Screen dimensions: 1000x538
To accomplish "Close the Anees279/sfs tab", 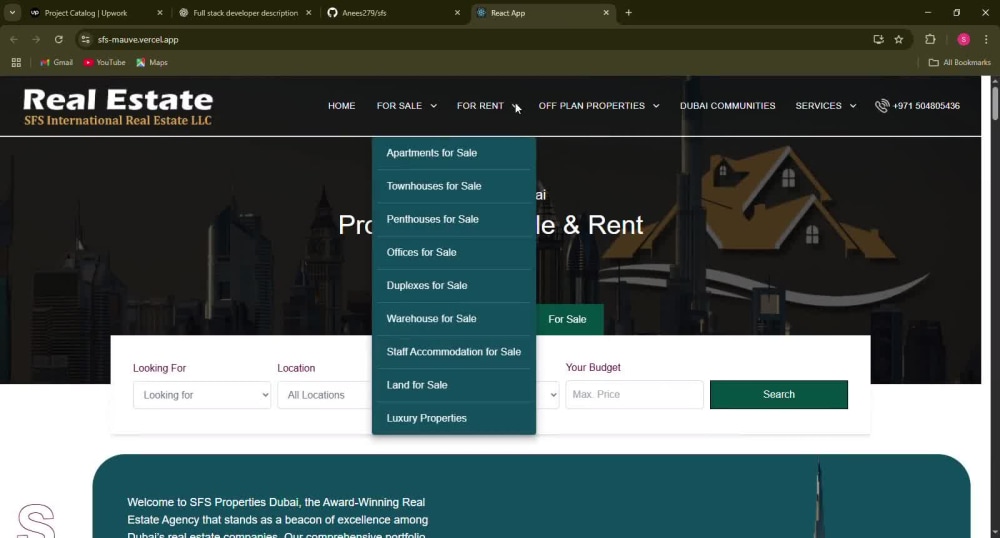I will 457,13.
